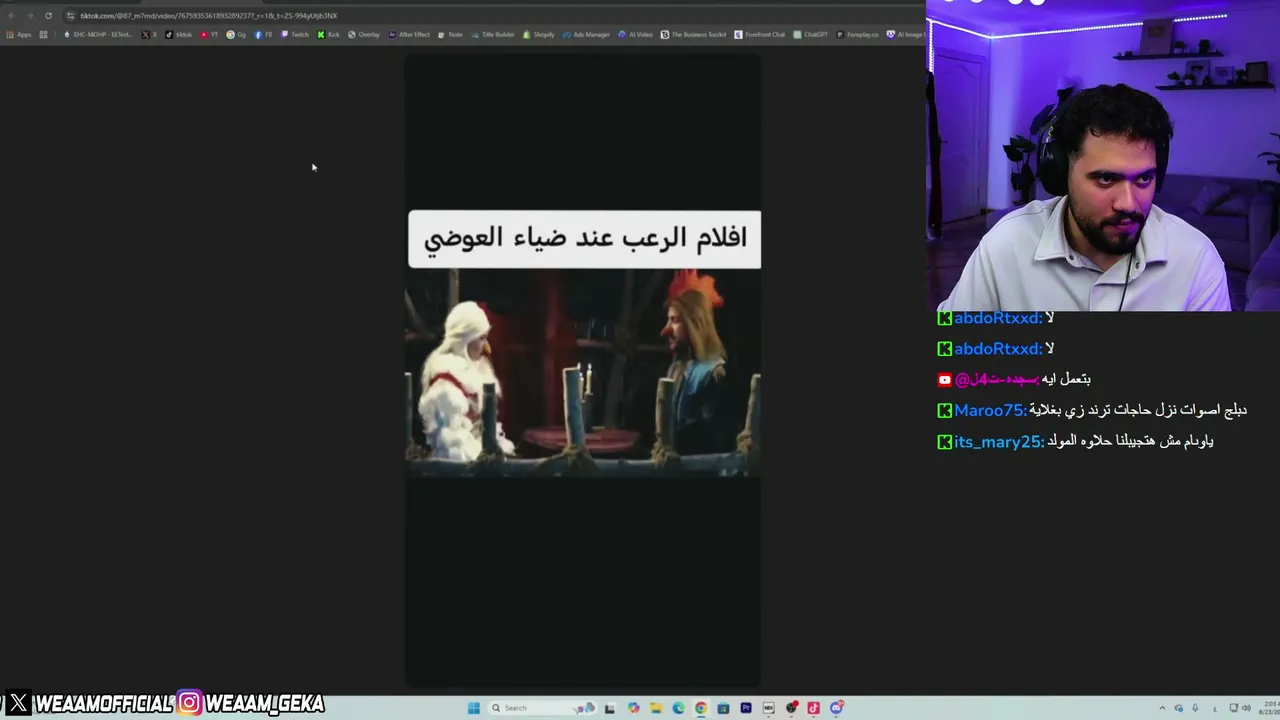Open the Ads Manager bookmark

(x=586, y=35)
